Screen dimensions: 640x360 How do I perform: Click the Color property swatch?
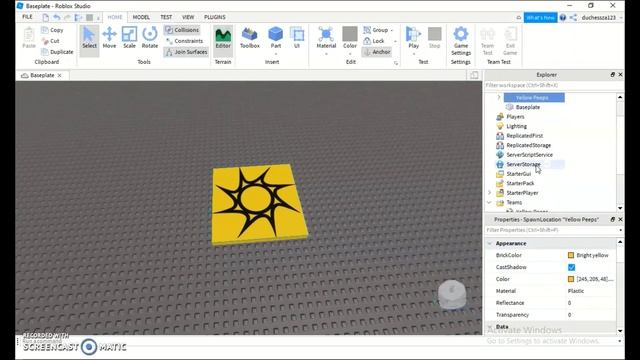(x=571, y=279)
